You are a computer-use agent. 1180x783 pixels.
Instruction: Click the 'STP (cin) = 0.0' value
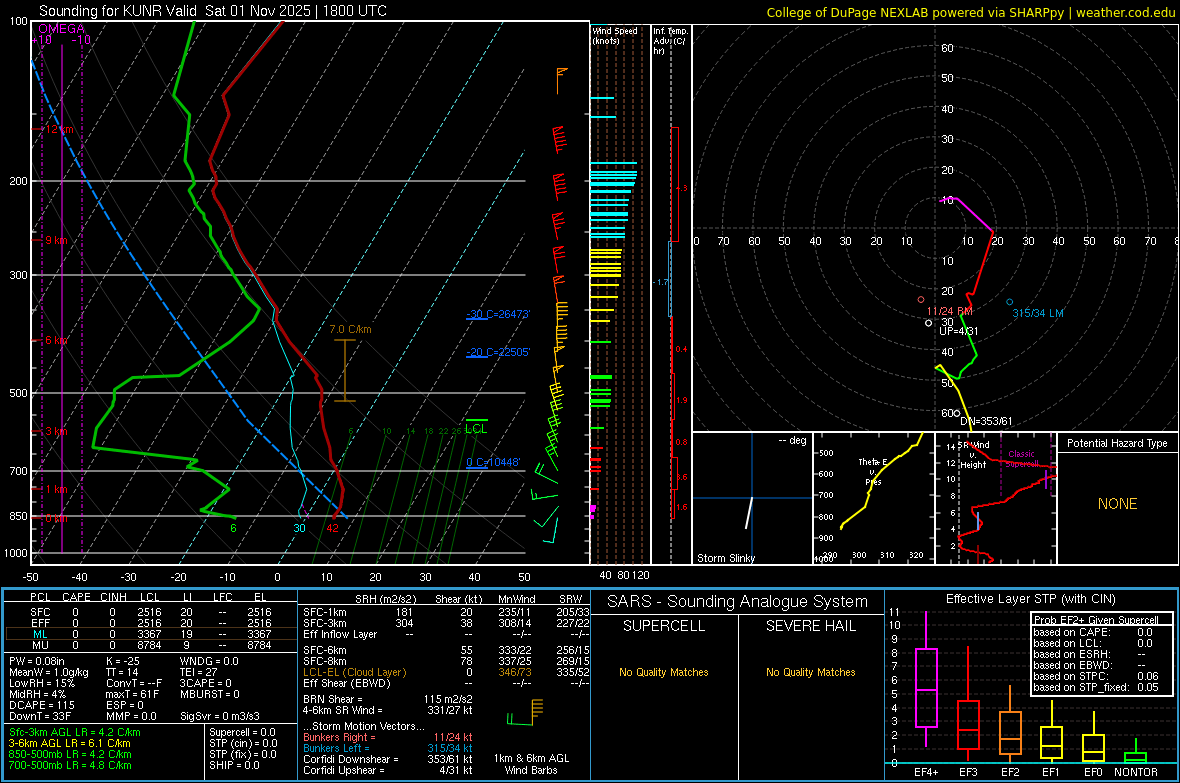click(243, 743)
